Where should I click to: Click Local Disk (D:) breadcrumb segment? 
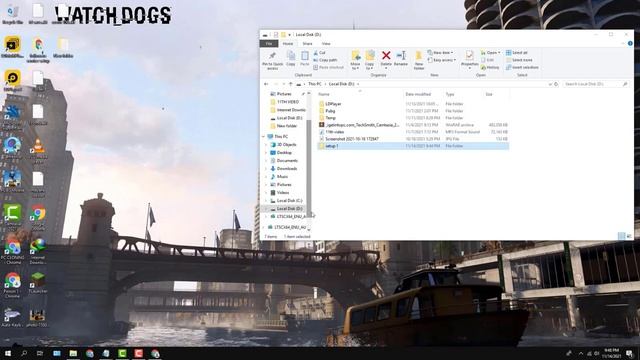pyautogui.click(x=341, y=84)
